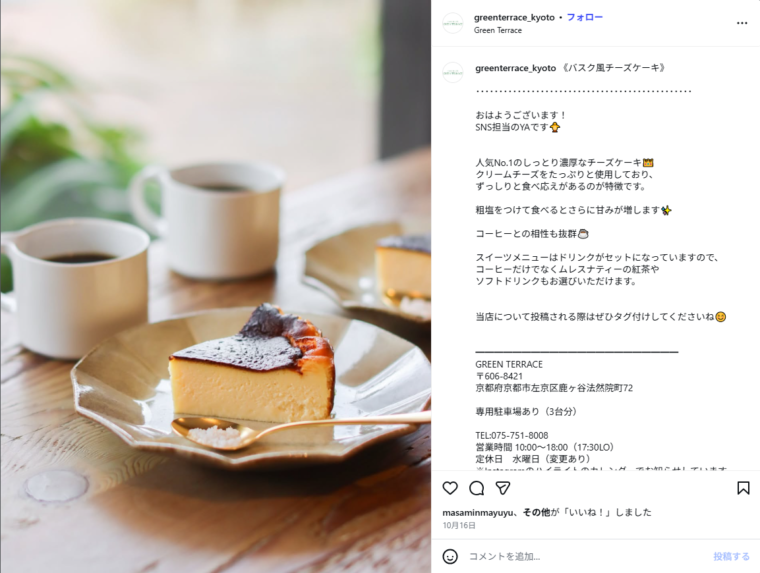Click the header profile avatar of greenterrace_kyoto

pos(453,23)
